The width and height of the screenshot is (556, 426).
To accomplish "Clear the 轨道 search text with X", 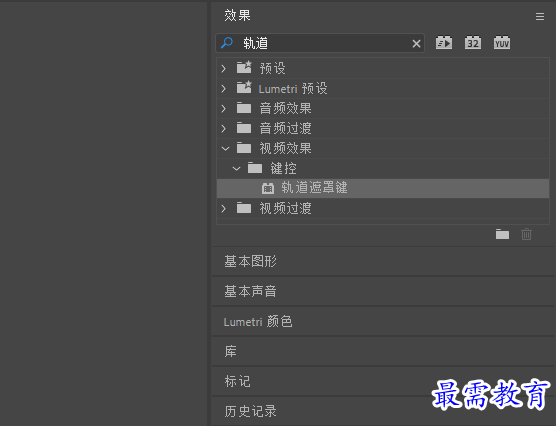I will [416, 44].
